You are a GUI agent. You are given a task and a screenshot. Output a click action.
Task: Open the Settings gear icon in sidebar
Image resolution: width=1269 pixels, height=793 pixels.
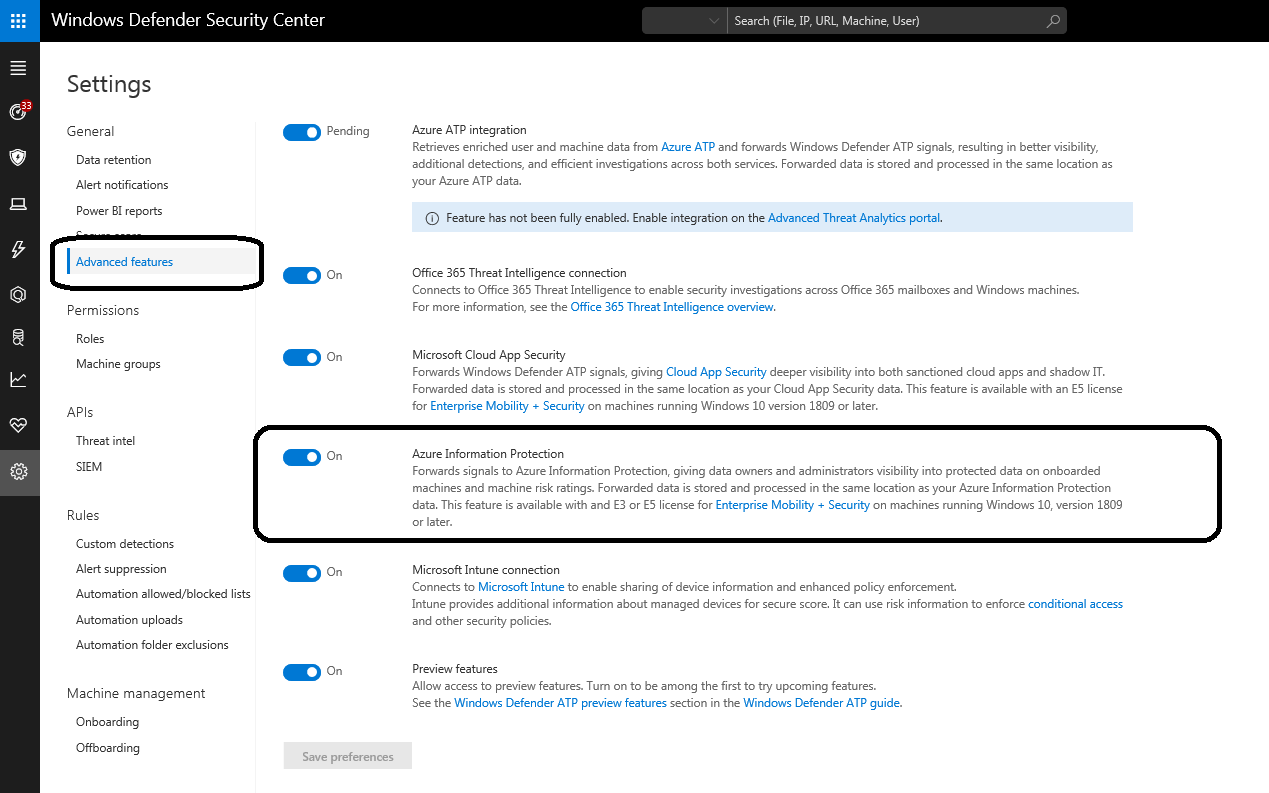(18, 471)
